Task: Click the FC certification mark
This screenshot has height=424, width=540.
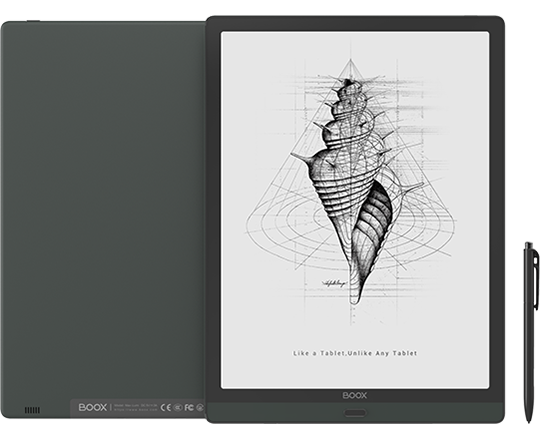Action: (189, 407)
